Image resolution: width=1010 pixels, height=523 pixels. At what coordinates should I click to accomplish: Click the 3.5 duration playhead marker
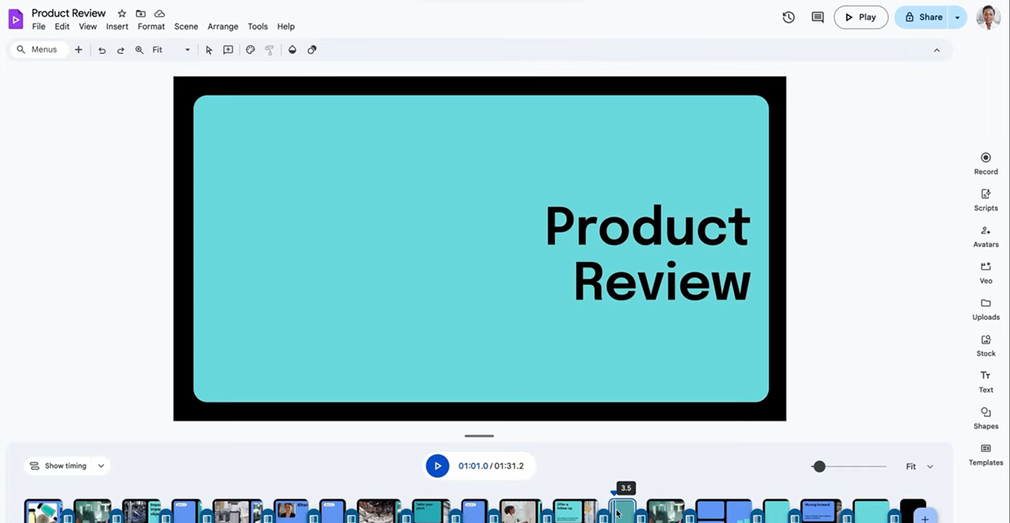point(625,488)
